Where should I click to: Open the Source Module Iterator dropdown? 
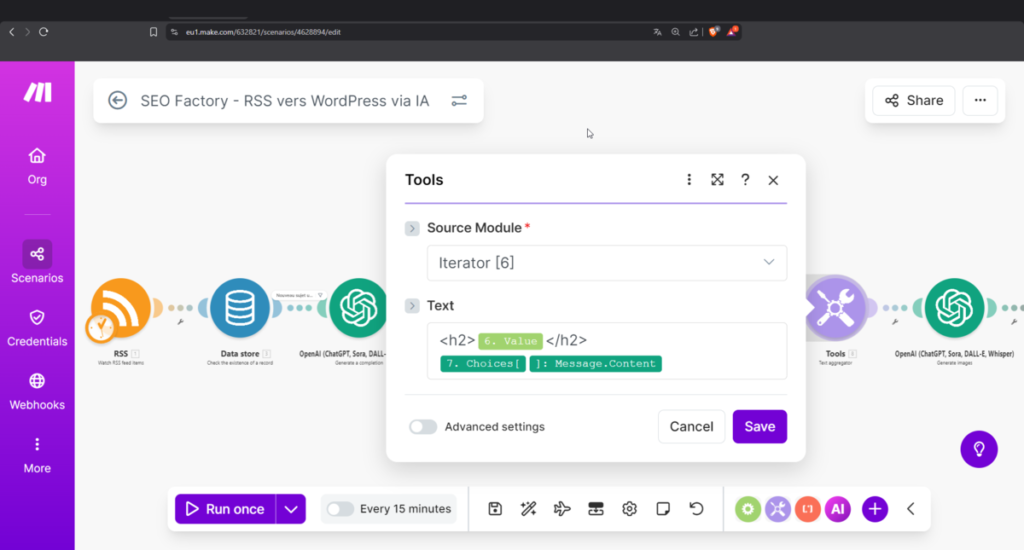click(606, 263)
